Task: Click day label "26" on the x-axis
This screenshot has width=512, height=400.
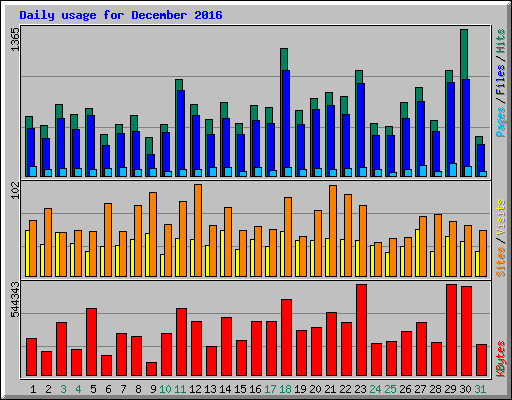Action: [405, 389]
